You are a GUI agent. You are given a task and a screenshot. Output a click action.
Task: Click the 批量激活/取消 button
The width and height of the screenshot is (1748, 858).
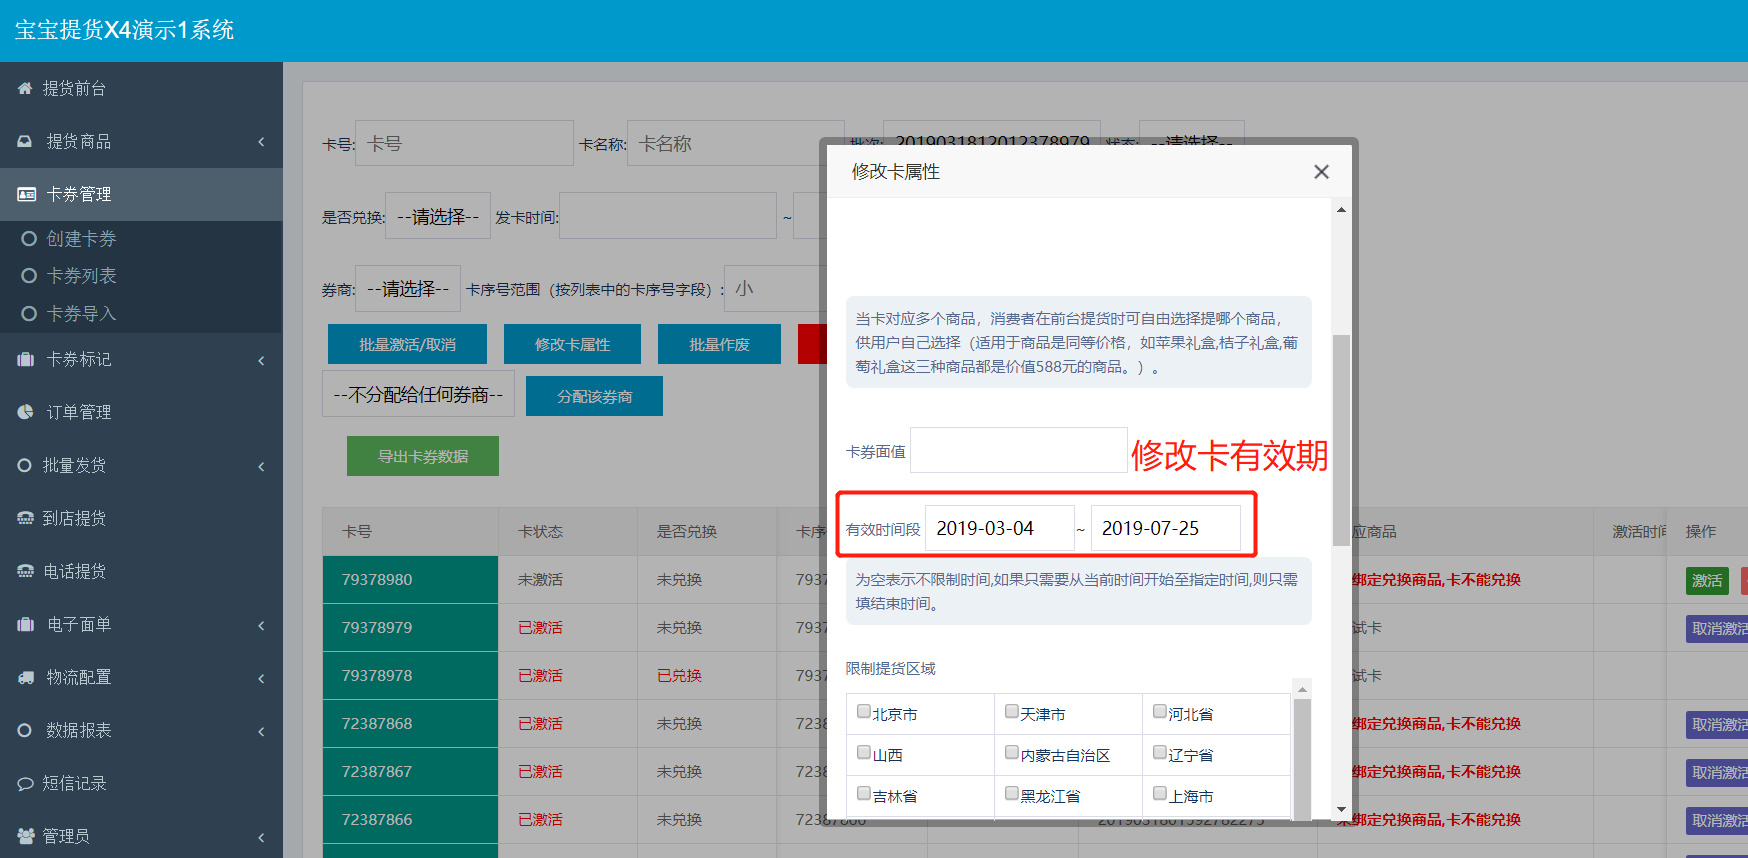pyautogui.click(x=407, y=344)
